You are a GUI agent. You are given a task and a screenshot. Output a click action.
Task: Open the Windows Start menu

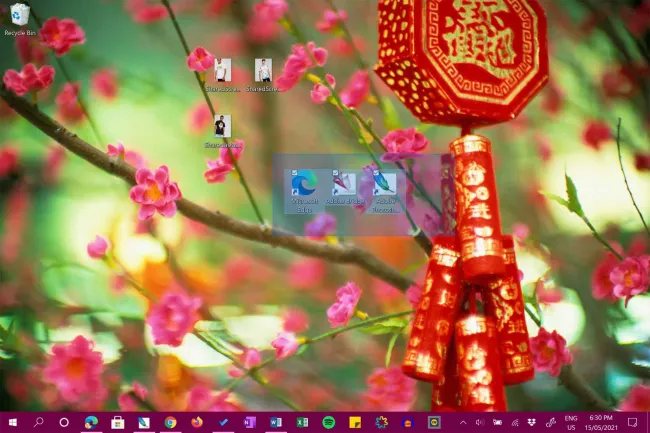(13, 423)
